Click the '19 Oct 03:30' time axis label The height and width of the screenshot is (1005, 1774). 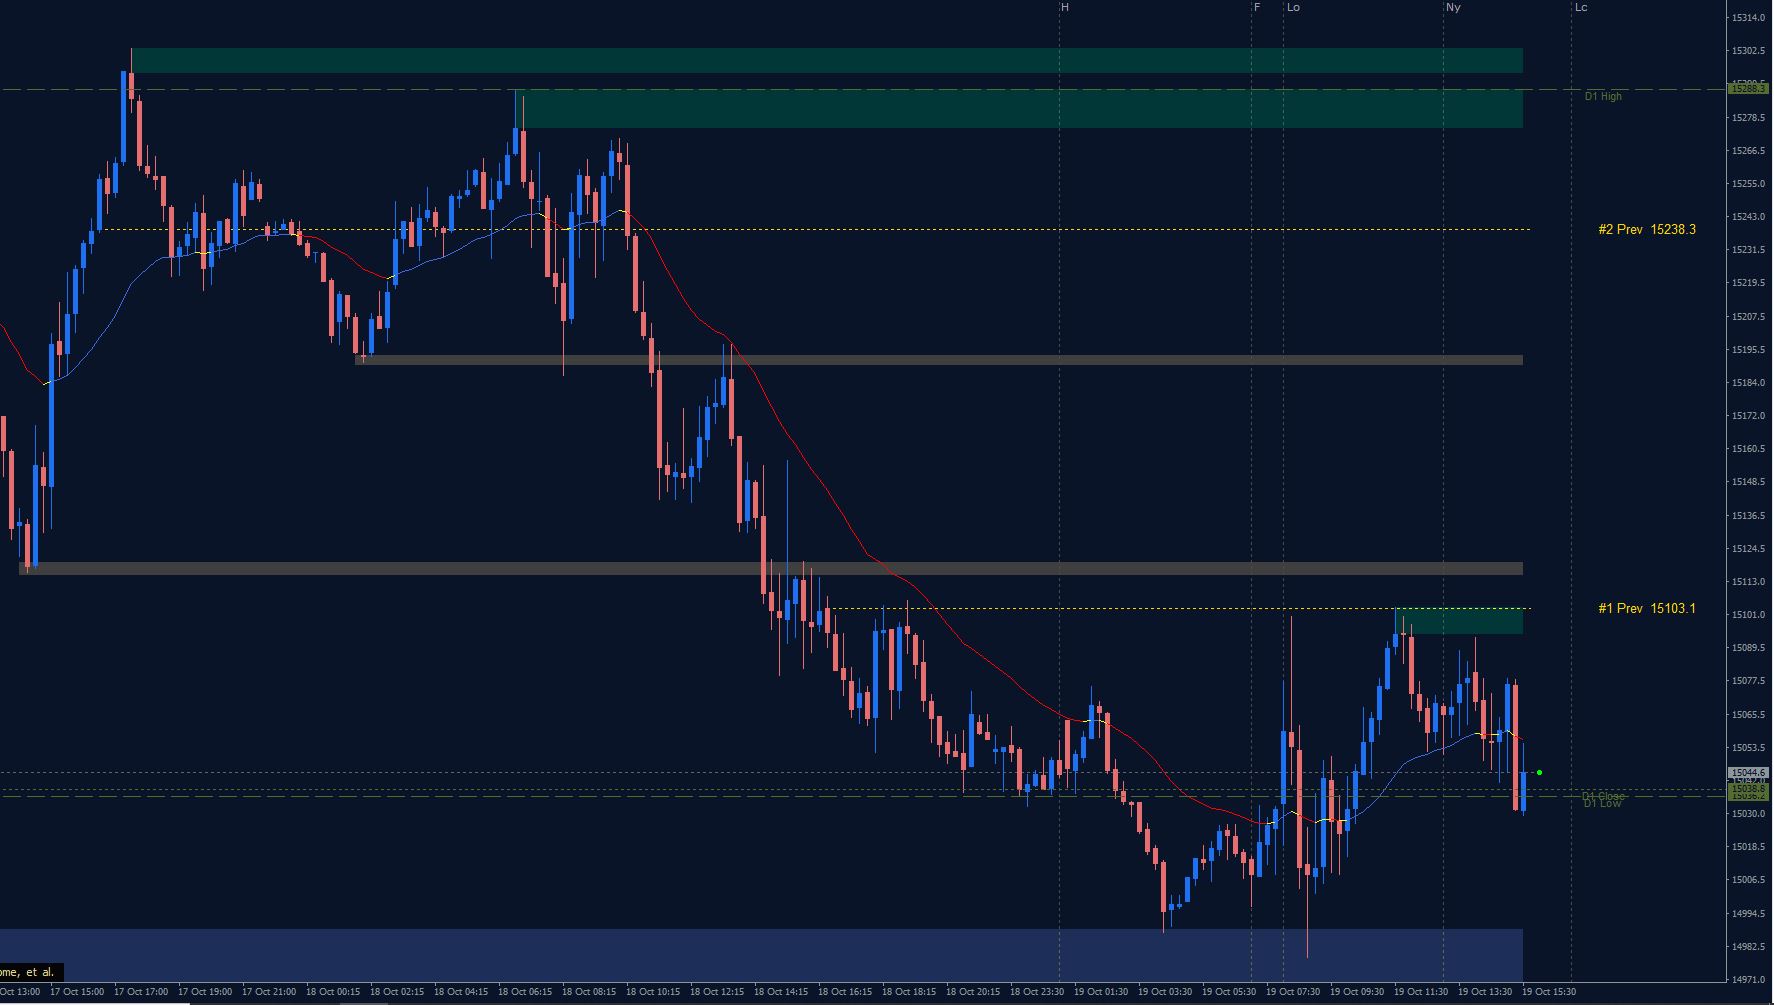tap(1165, 992)
